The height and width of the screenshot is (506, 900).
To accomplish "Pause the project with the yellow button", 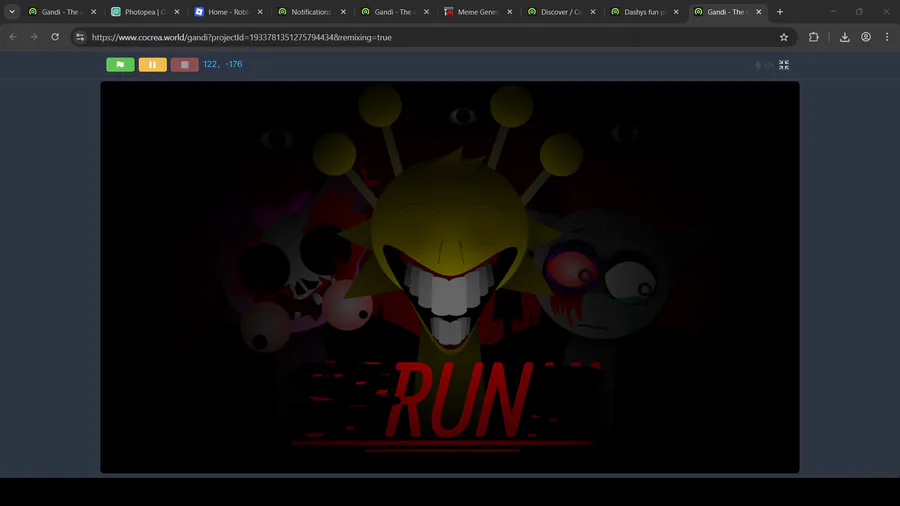I will 152,65.
